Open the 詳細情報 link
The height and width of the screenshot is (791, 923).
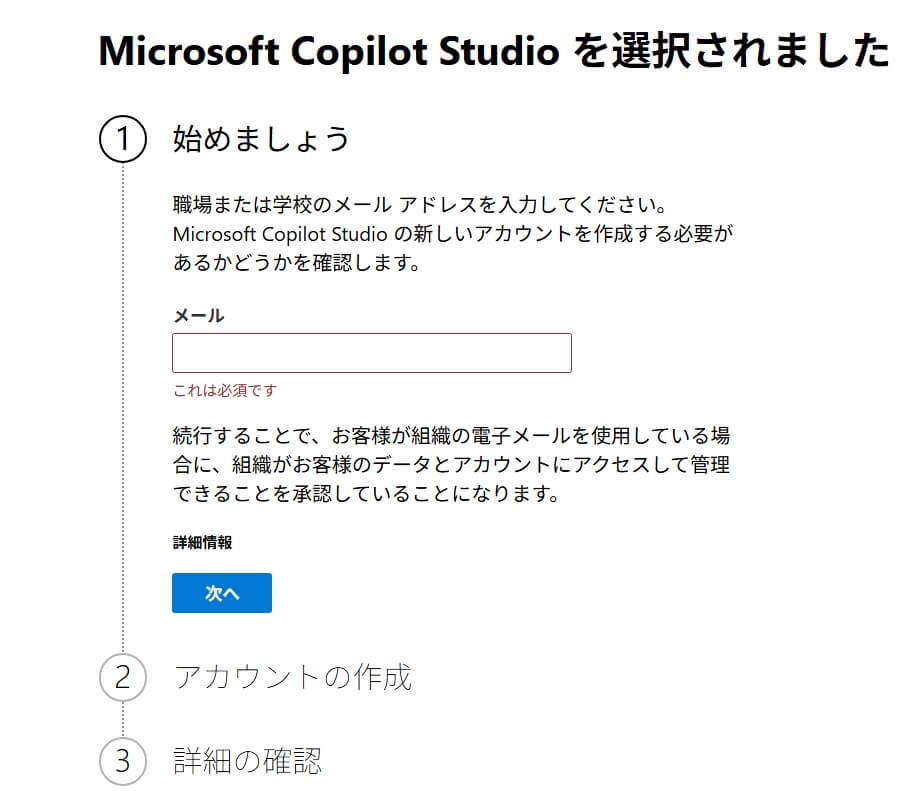[202, 543]
